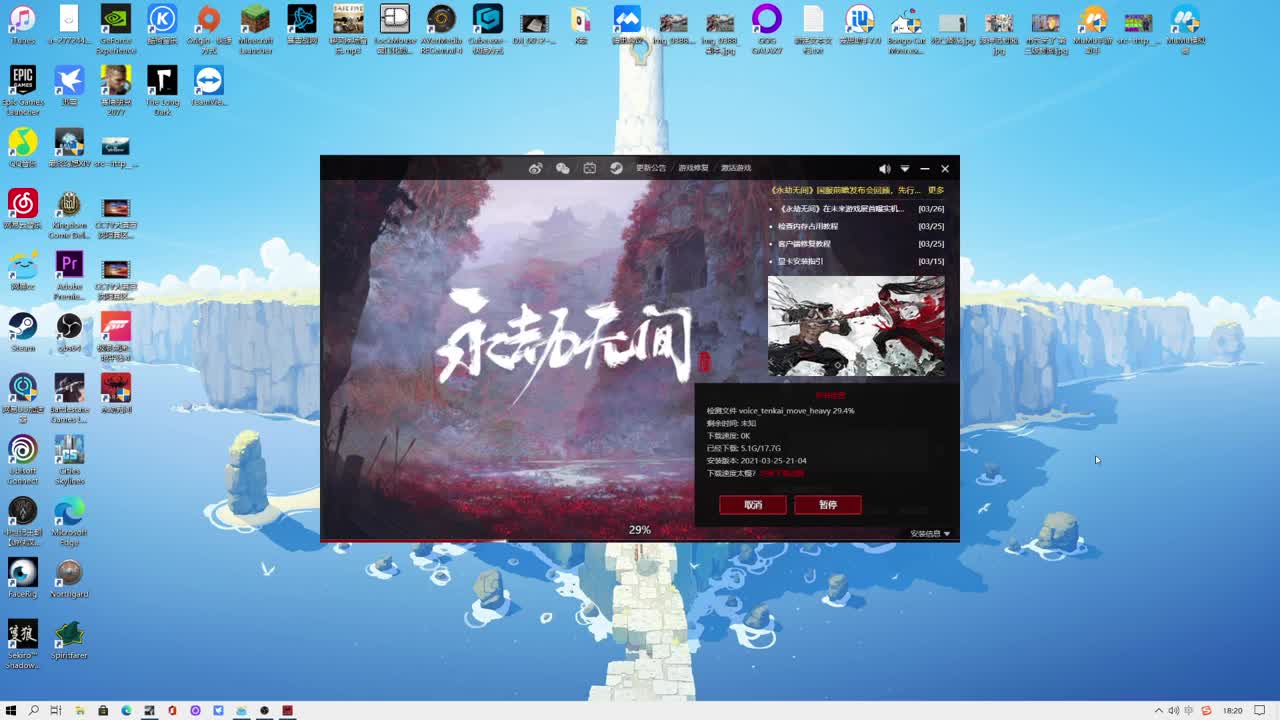The image size is (1280, 720).
Task: Open the 客户端修复教程 news item
Action: (804, 244)
